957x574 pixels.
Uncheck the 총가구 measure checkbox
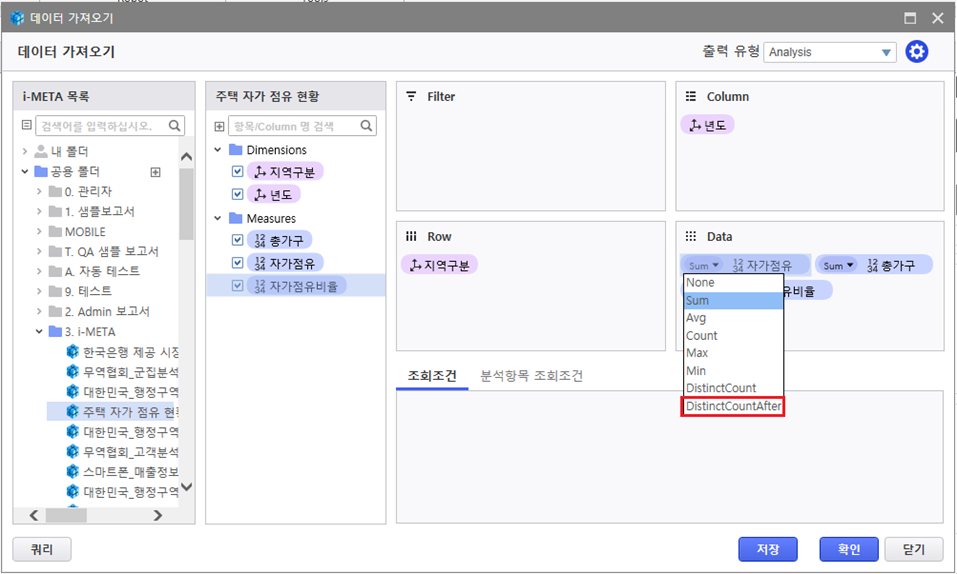click(x=237, y=240)
